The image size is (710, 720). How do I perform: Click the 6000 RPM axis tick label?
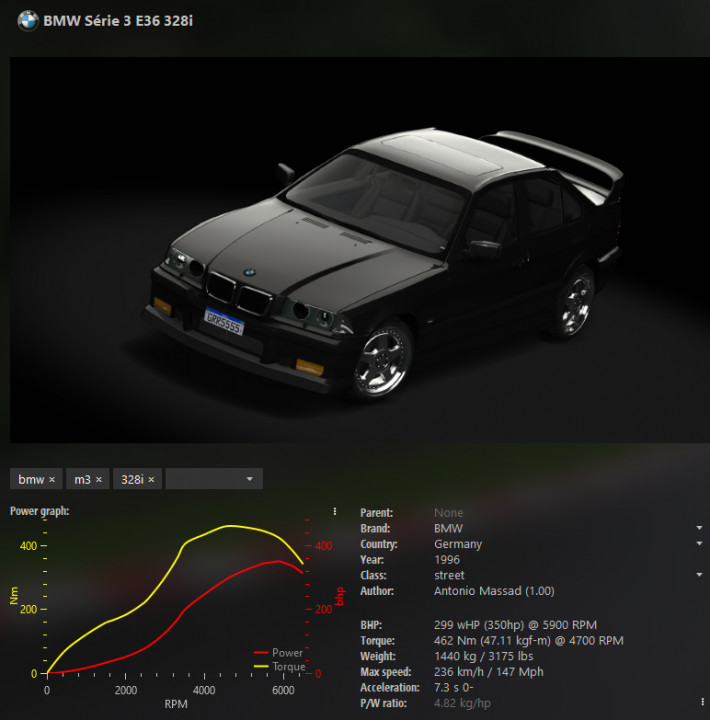(x=283, y=690)
